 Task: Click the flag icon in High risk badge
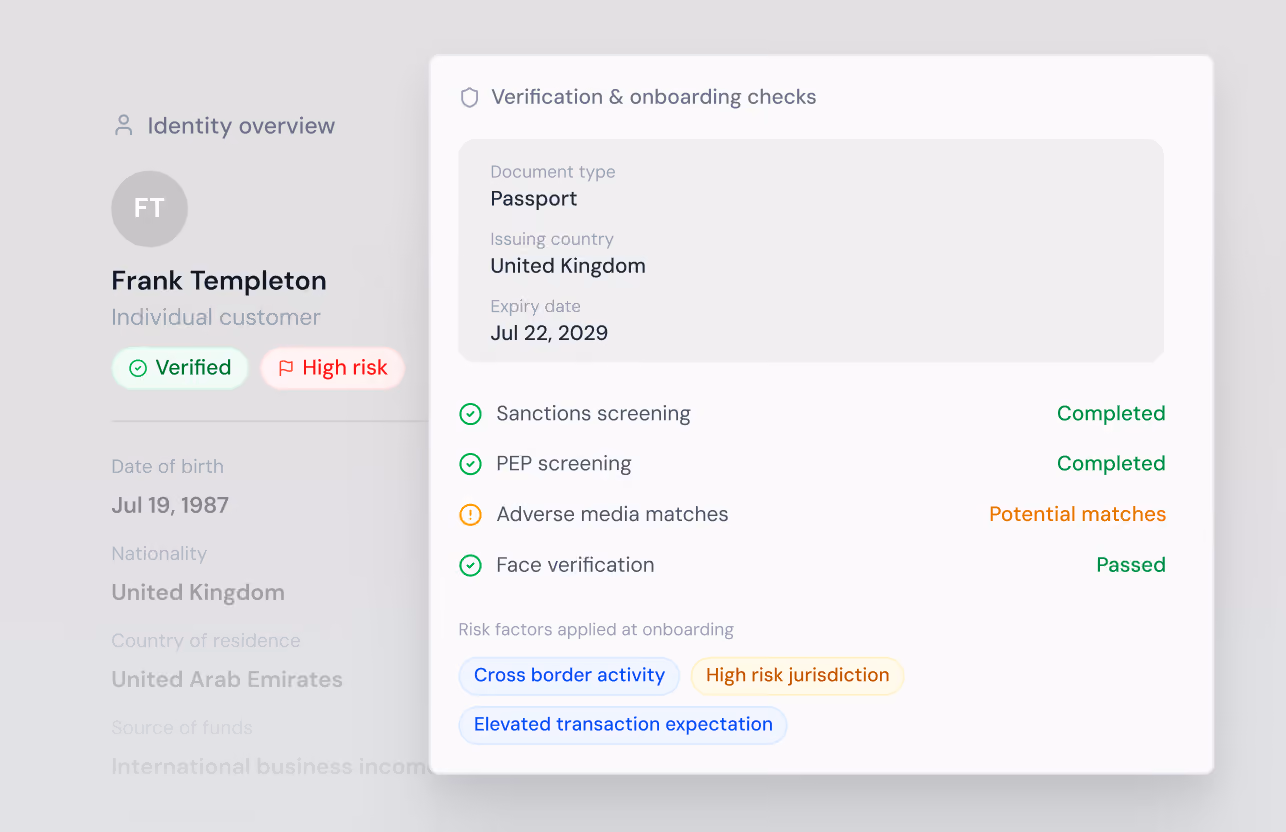[x=286, y=368]
